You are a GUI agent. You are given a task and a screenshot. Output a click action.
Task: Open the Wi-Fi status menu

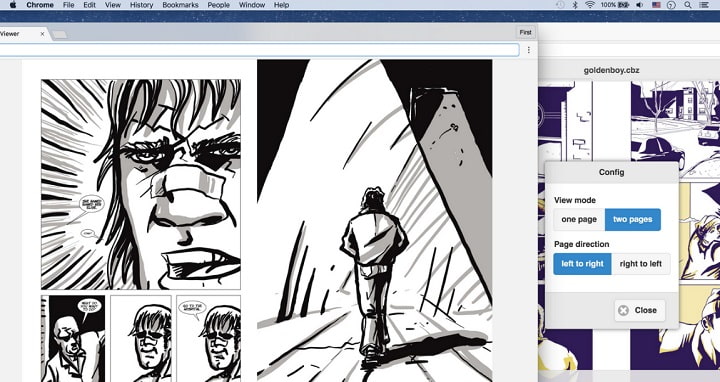coord(590,5)
